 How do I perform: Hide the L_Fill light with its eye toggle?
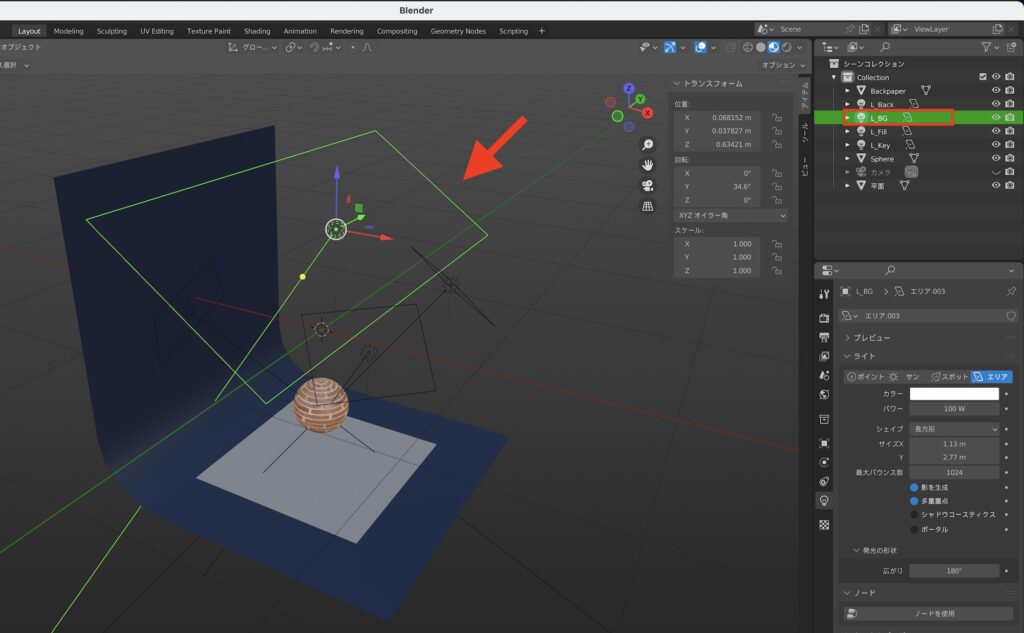996,131
